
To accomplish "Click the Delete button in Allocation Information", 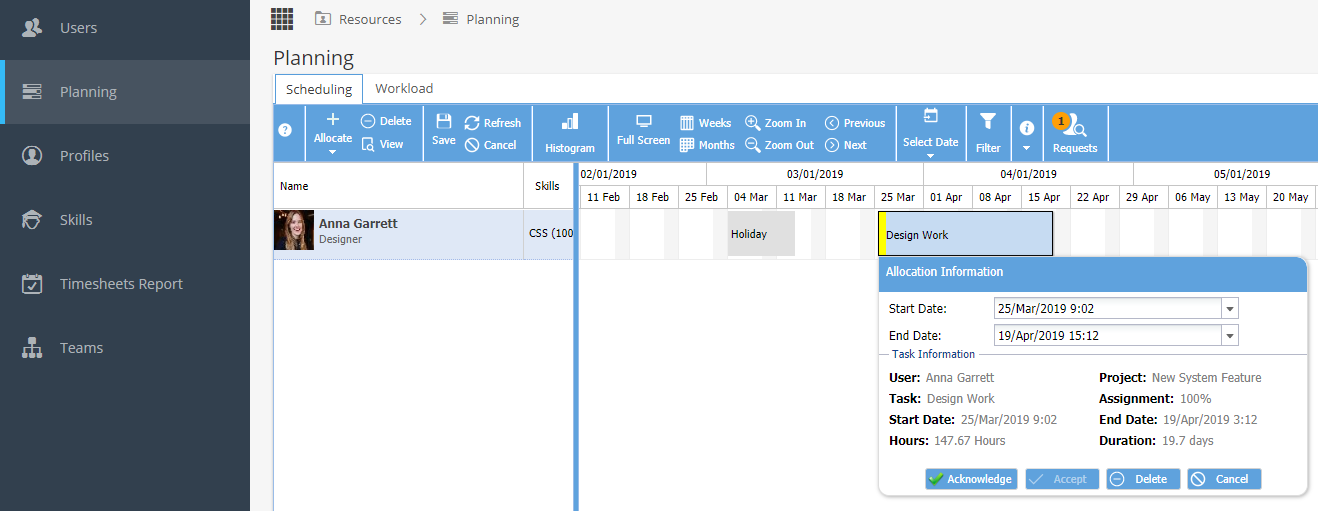I will click(x=1143, y=479).
